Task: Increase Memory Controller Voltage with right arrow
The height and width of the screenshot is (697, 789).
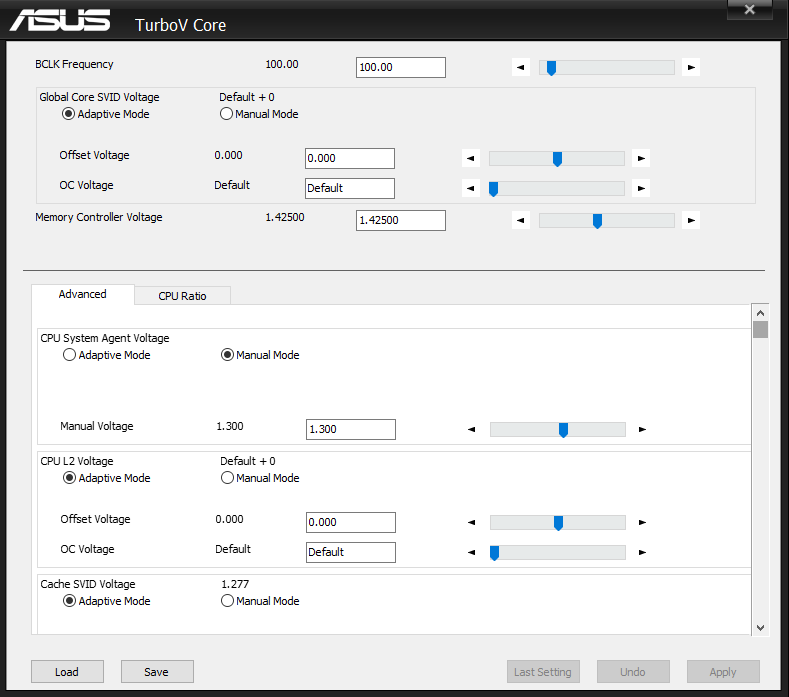Action: pyautogui.click(x=692, y=221)
